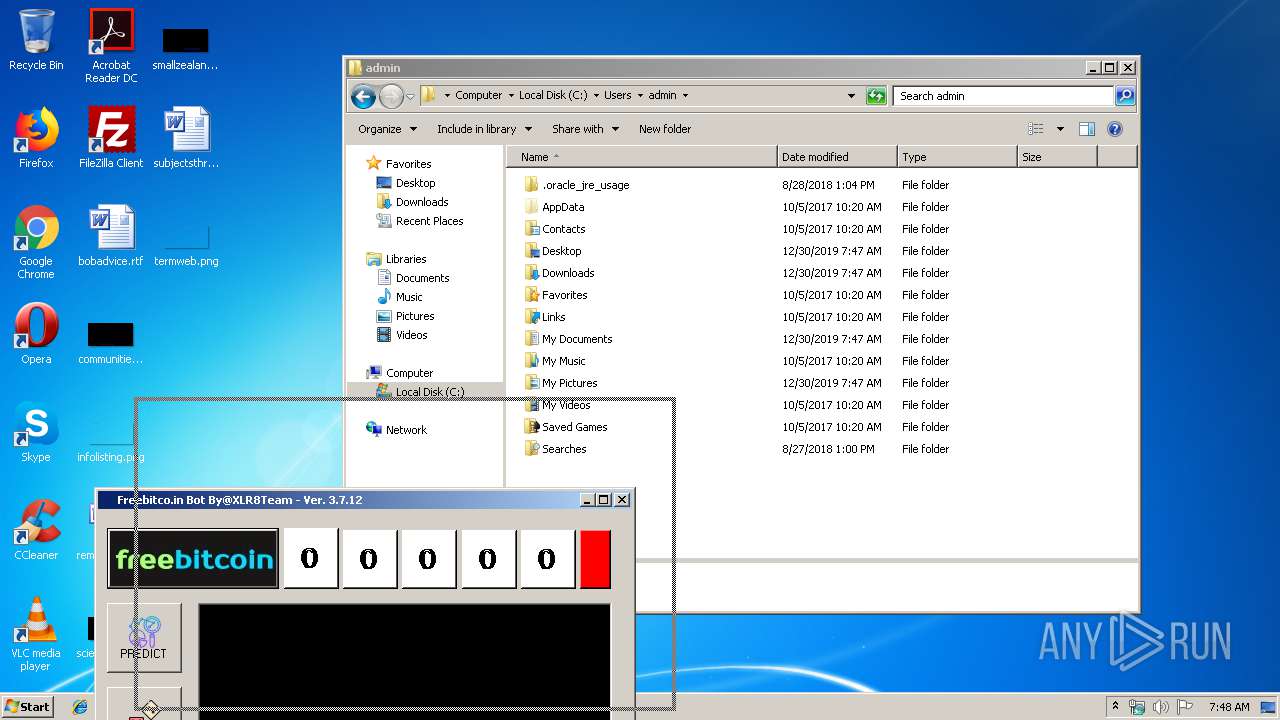Click Computer in the address breadcrumb
1280x720 pixels.
[x=478, y=96]
